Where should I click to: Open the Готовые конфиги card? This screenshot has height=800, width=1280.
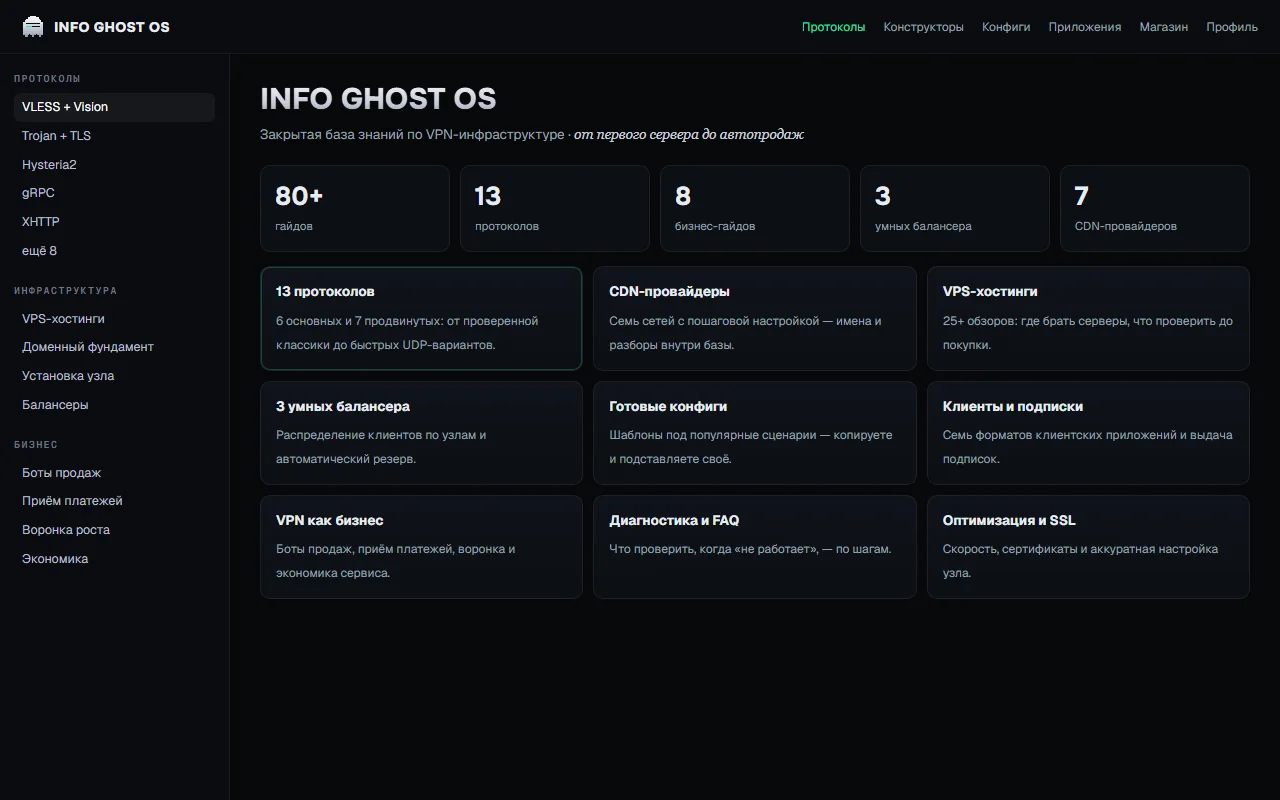click(x=755, y=433)
